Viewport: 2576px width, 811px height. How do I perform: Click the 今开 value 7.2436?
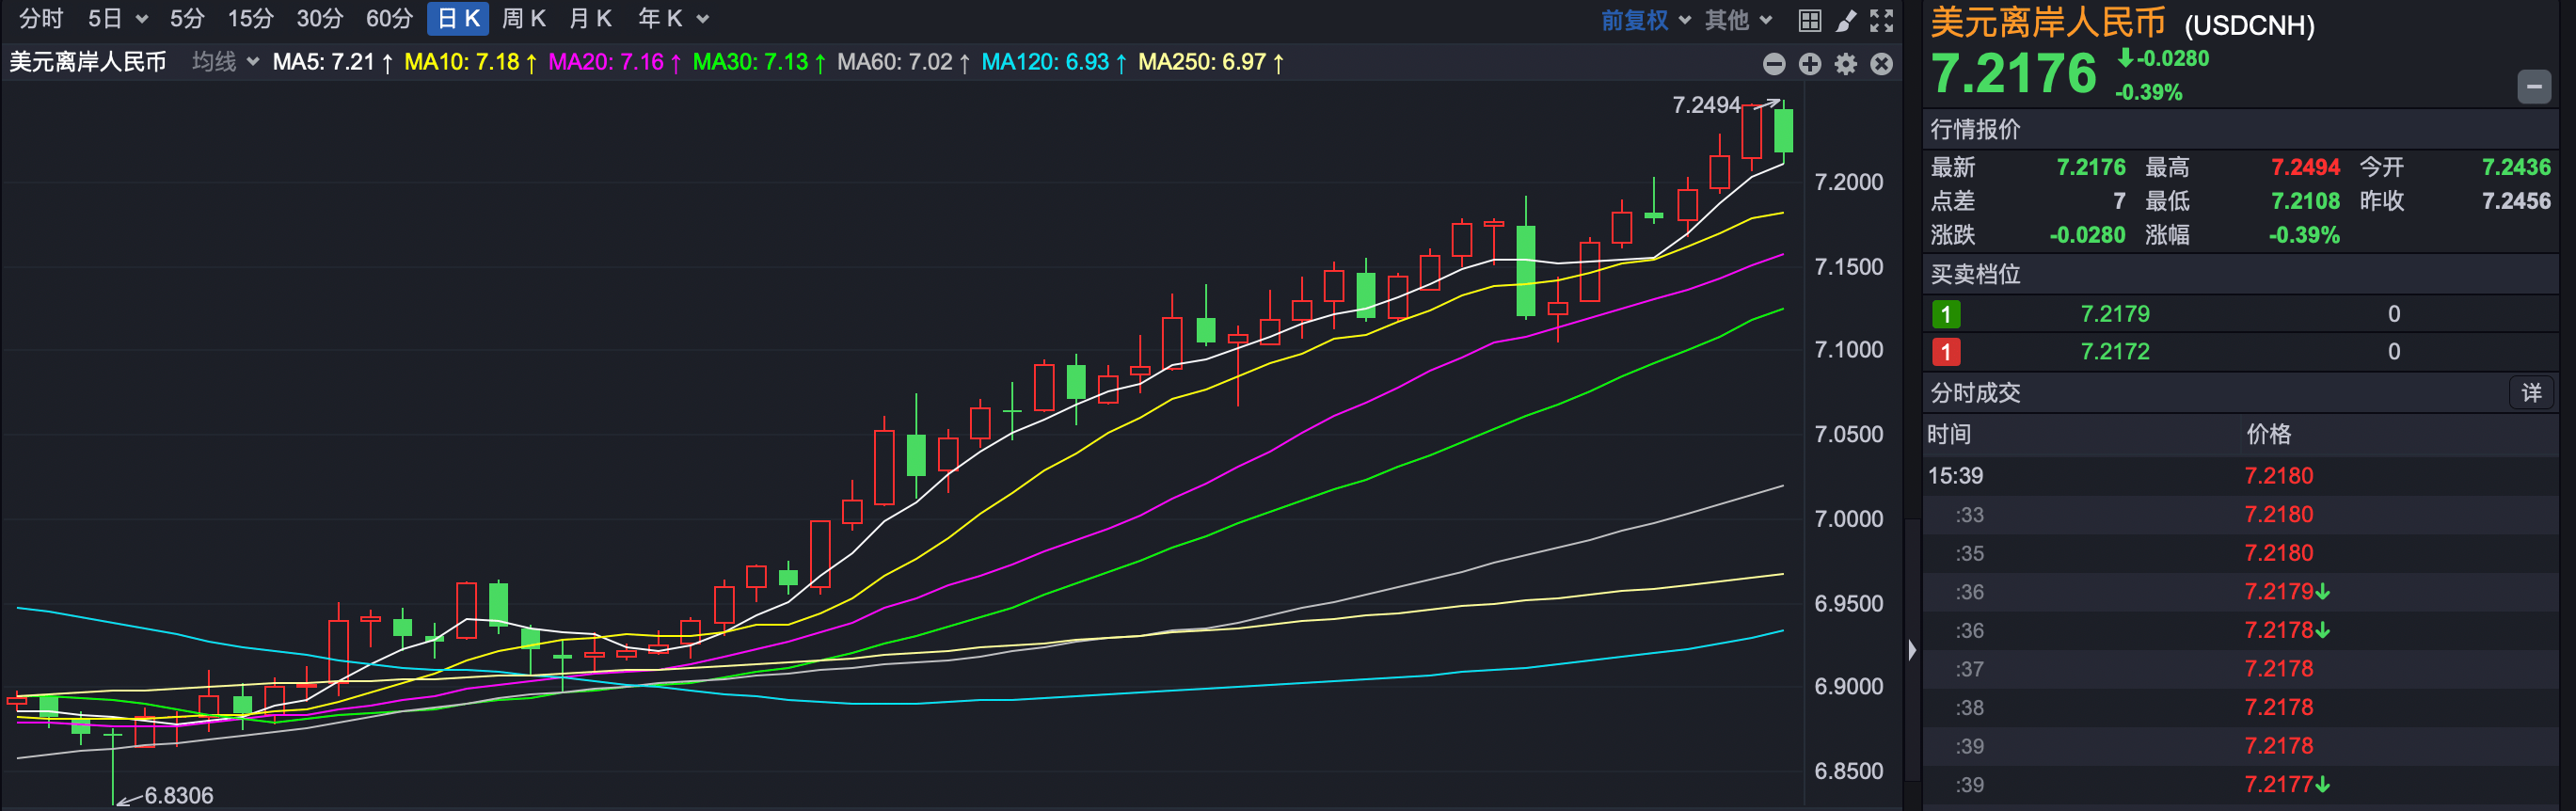[x=2516, y=167]
